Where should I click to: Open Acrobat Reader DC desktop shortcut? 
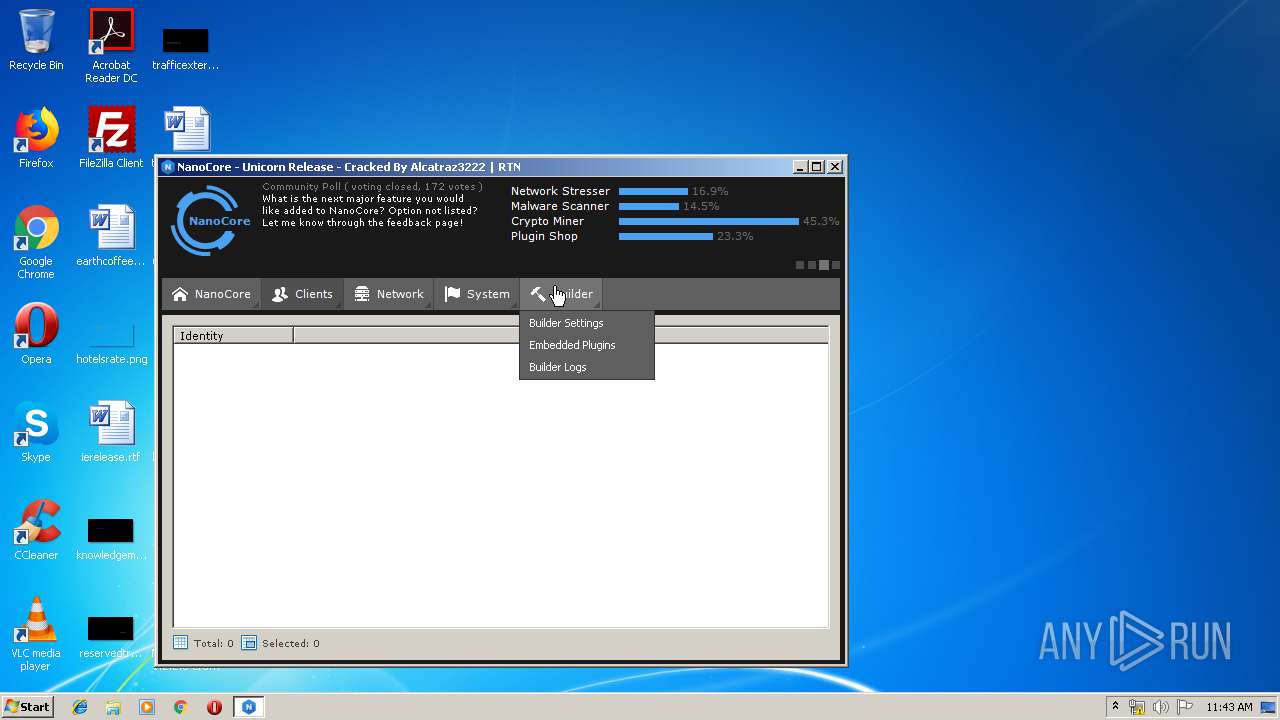pyautogui.click(x=111, y=46)
